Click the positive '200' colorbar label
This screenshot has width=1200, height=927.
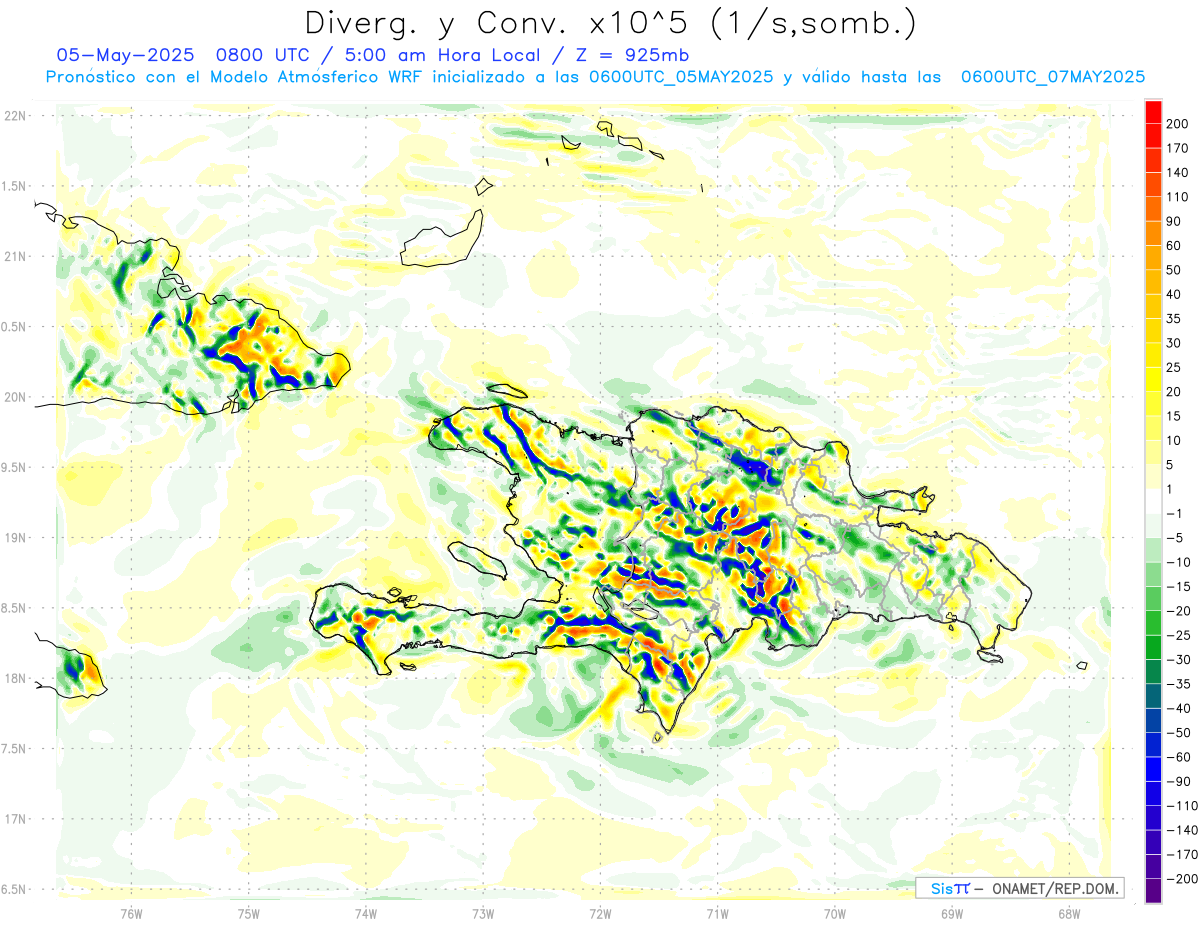(1178, 124)
